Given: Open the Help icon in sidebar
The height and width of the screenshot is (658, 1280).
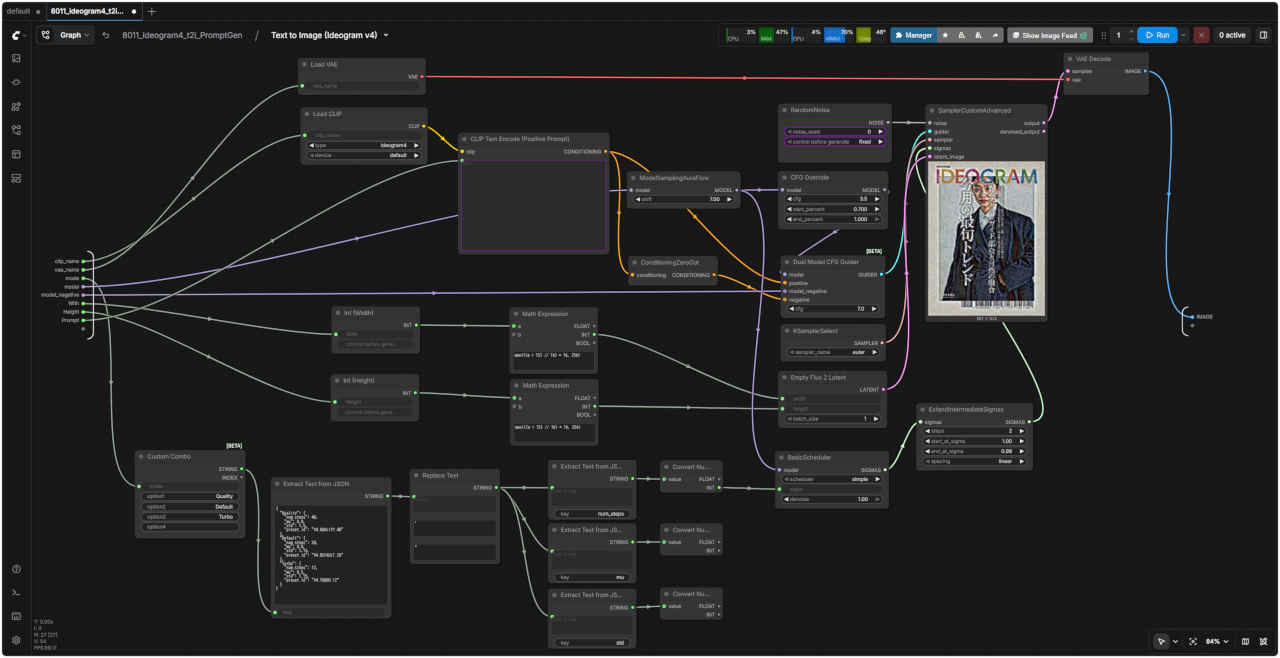Looking at the screenshot, I should click(x=16, y=569).
